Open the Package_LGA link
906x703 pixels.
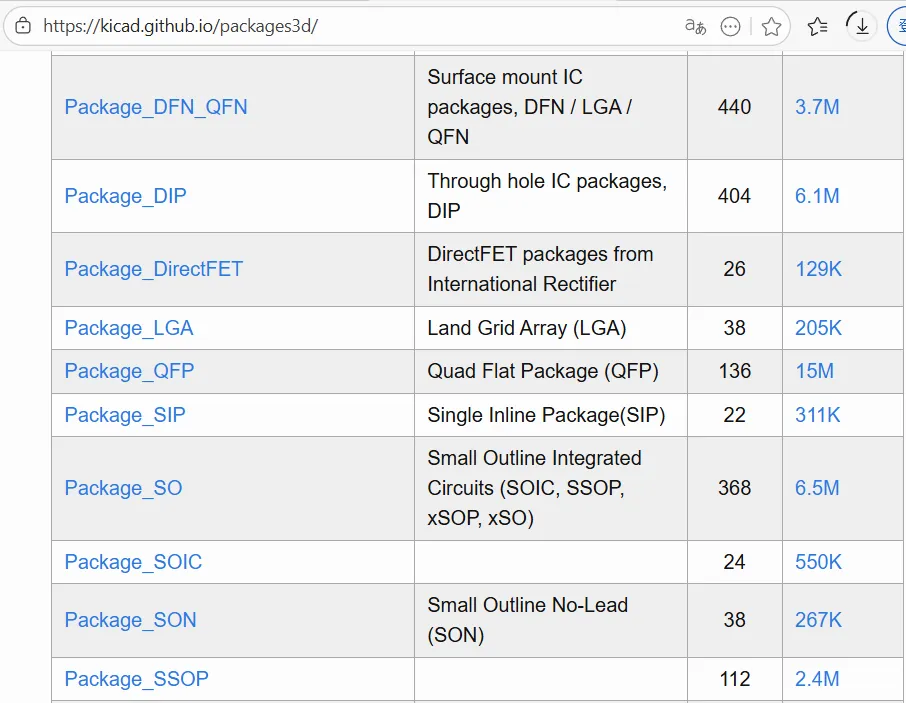pos(129,328)
